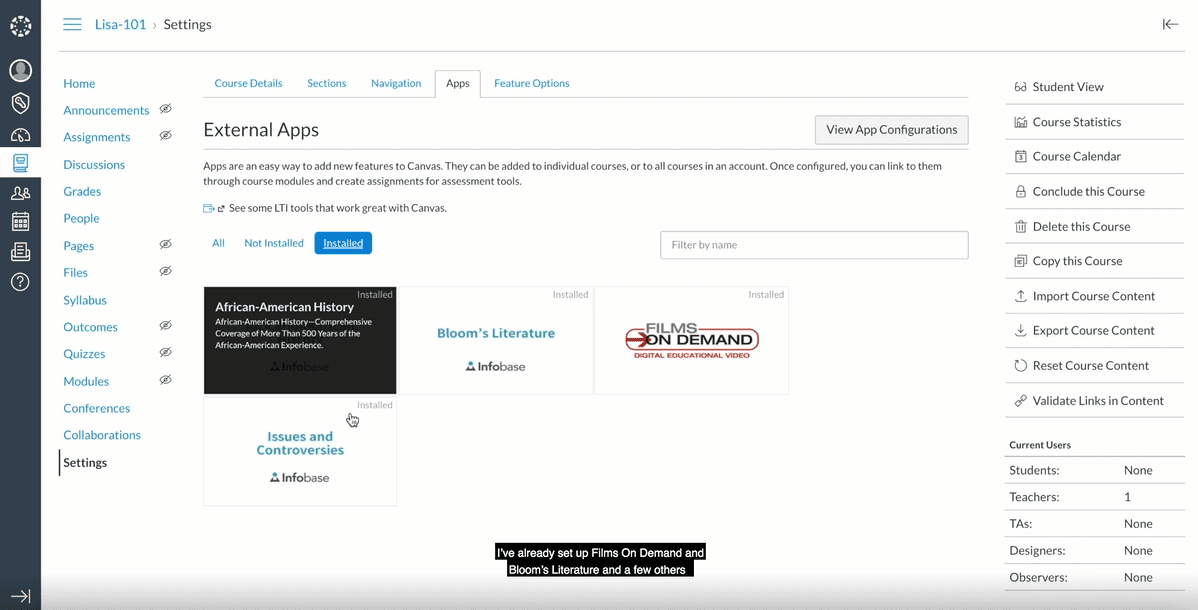This screenshot has width=1198, height=610.
Task: Open Grades in course menu
Action: pyautogui.click(x=83, y=191)
